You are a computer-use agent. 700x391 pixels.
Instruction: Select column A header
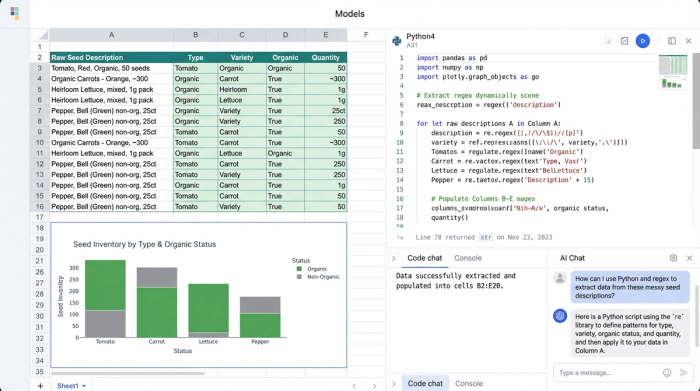coord(111,35)
